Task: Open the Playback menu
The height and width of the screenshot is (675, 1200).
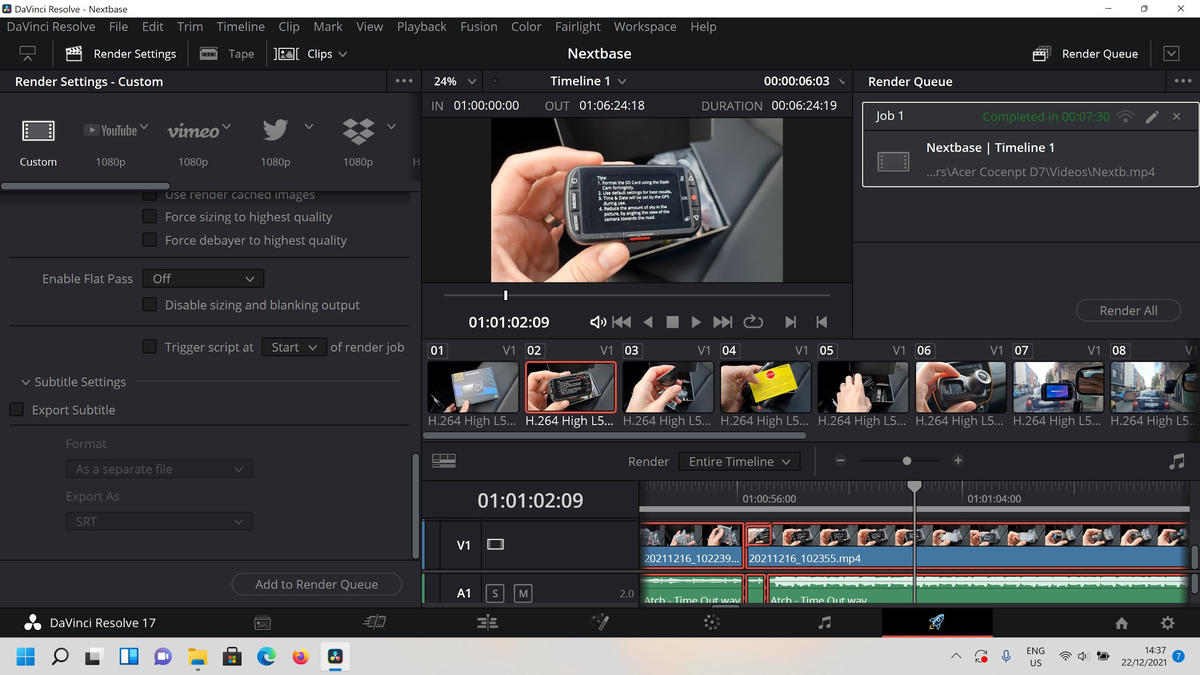Action: point(422,27)
